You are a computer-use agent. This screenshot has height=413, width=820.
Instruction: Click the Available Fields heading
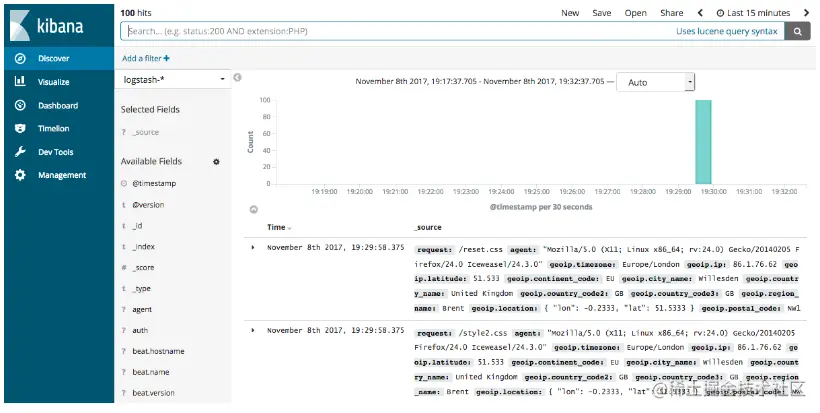pos(151,162)
